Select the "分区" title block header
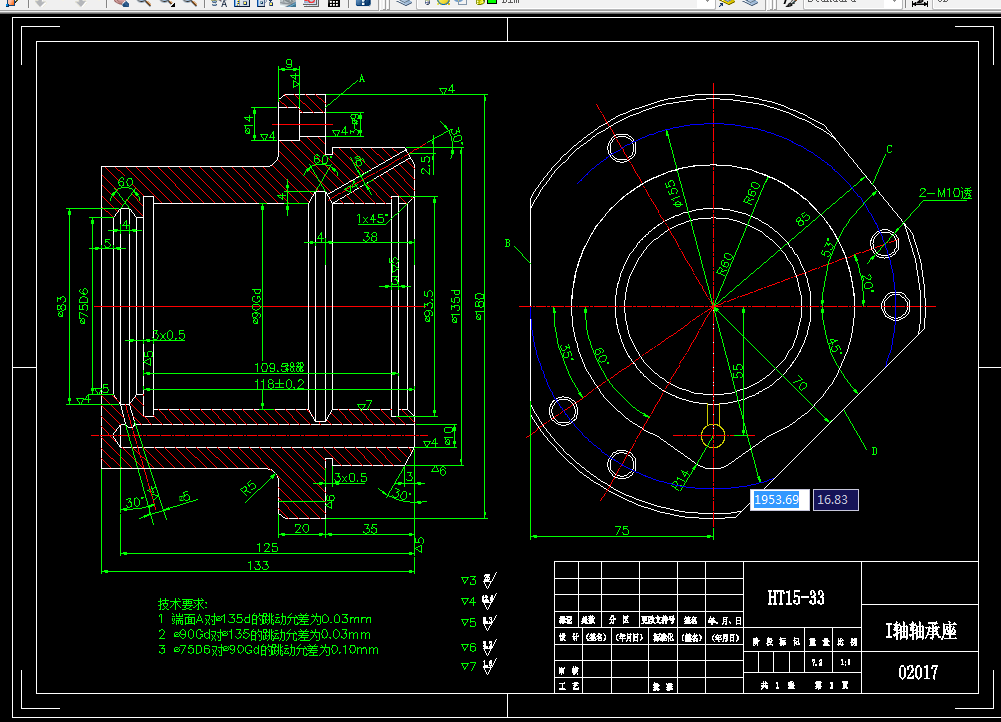This screenshot has width=1001, height=722. coord(619,620)
